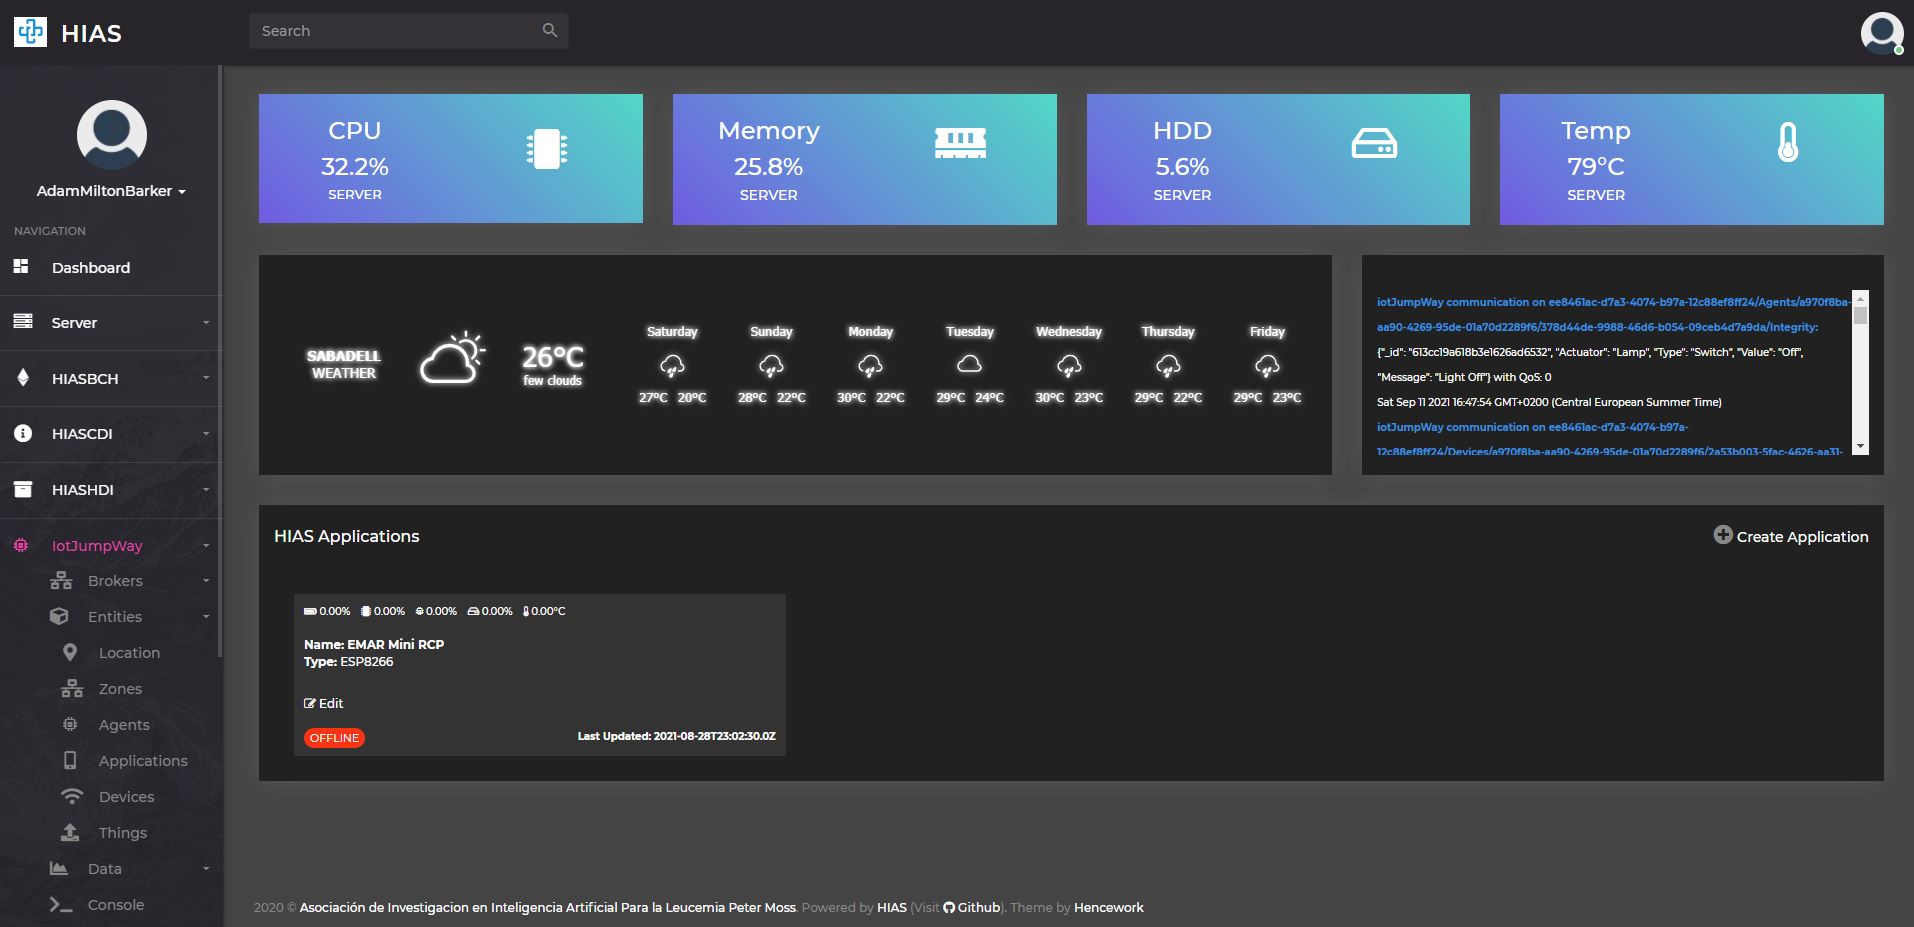Click the Devices wifi icon

click(x=72, y=796)
